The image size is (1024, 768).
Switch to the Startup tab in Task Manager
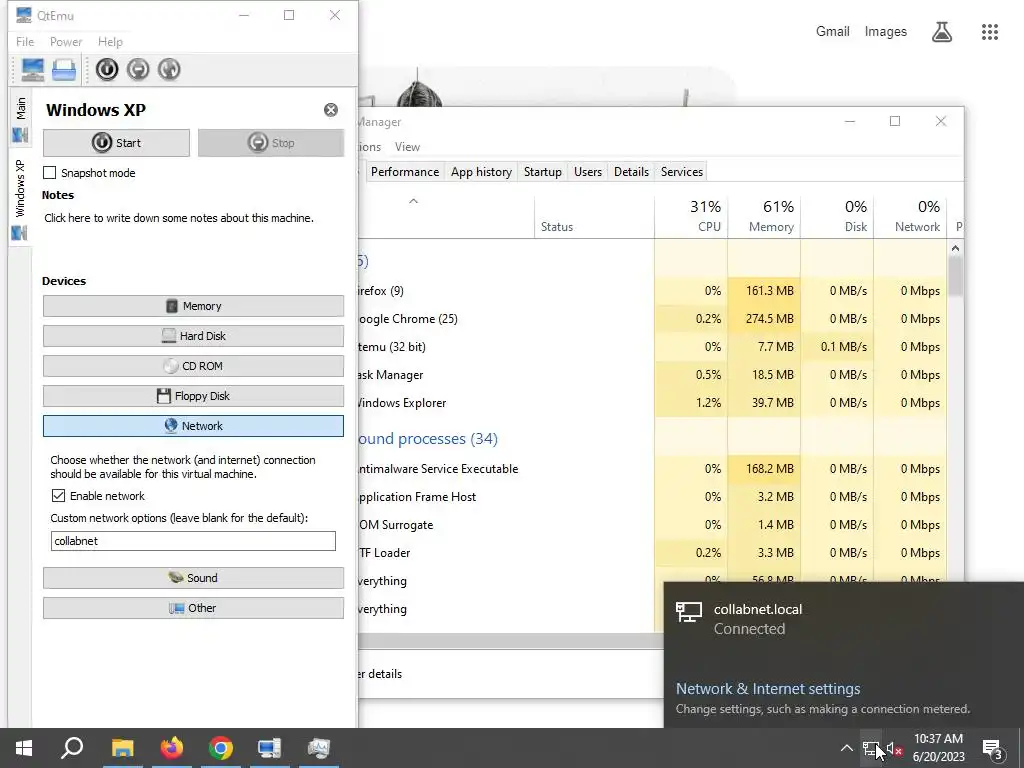[543, 172]
